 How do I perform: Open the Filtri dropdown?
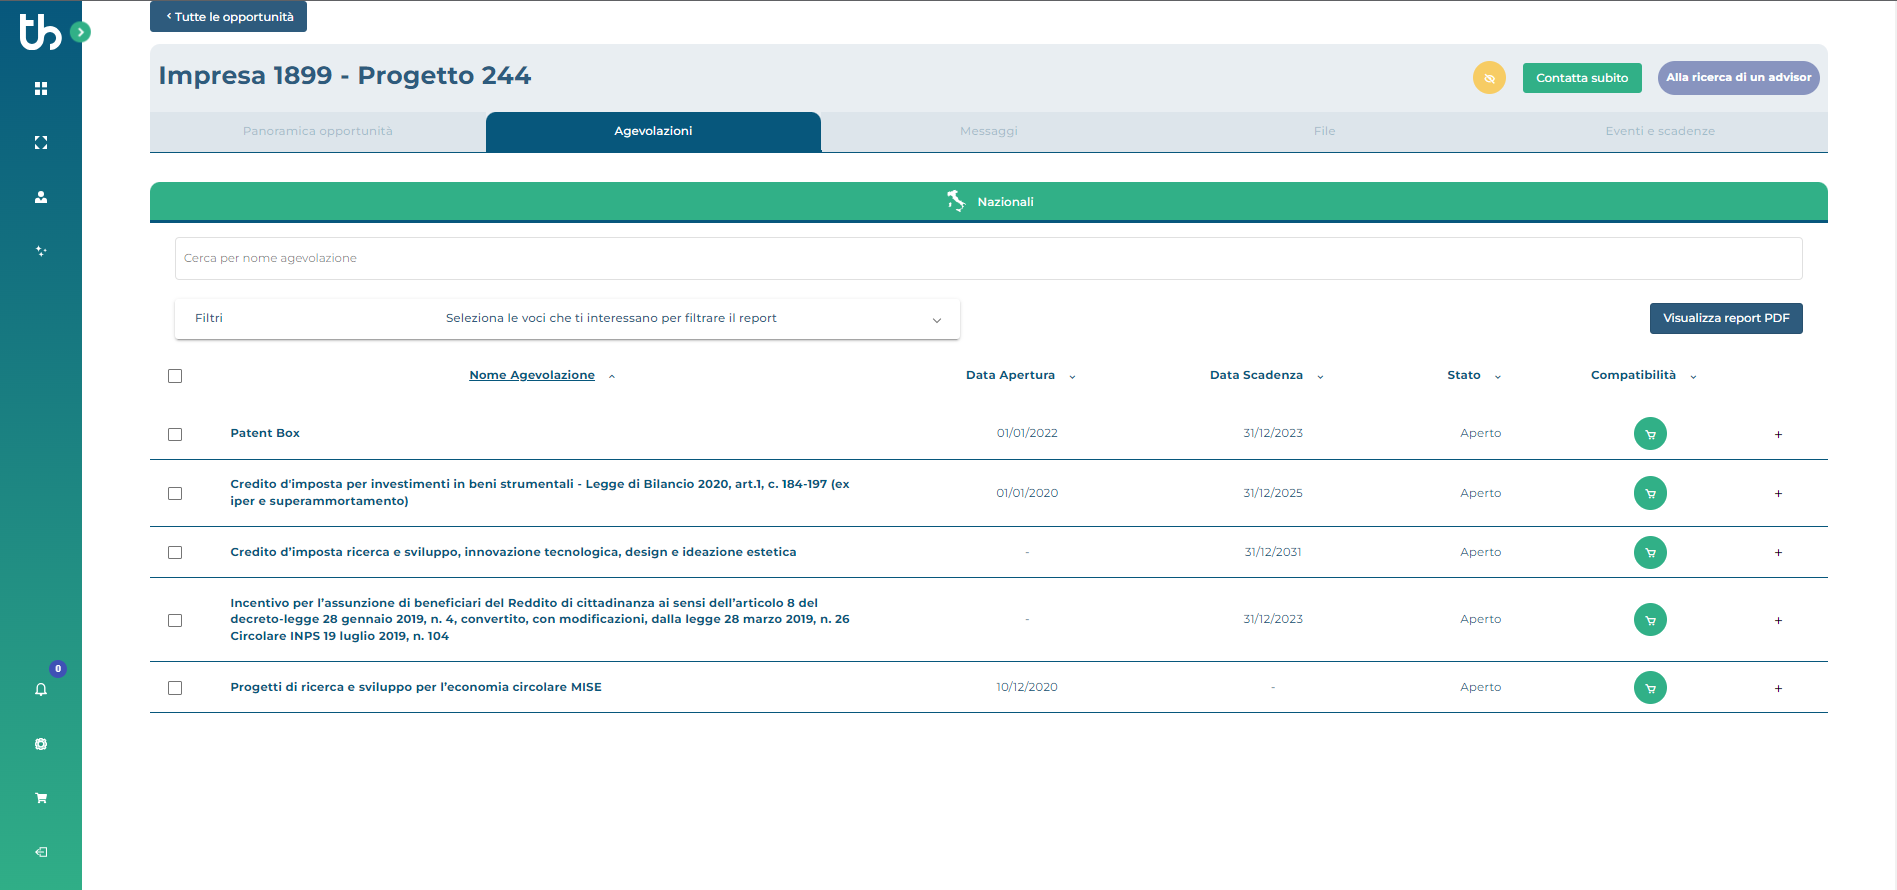click(x=567, y=318)
